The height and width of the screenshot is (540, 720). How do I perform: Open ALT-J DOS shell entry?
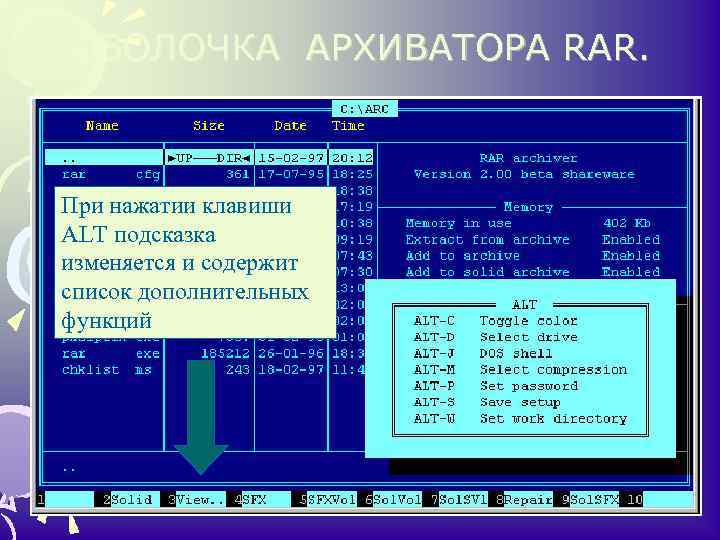[483, 354]
